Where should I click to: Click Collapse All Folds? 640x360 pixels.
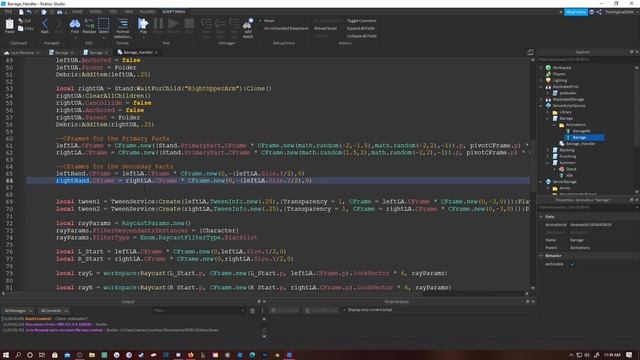[x=362, y=36]
